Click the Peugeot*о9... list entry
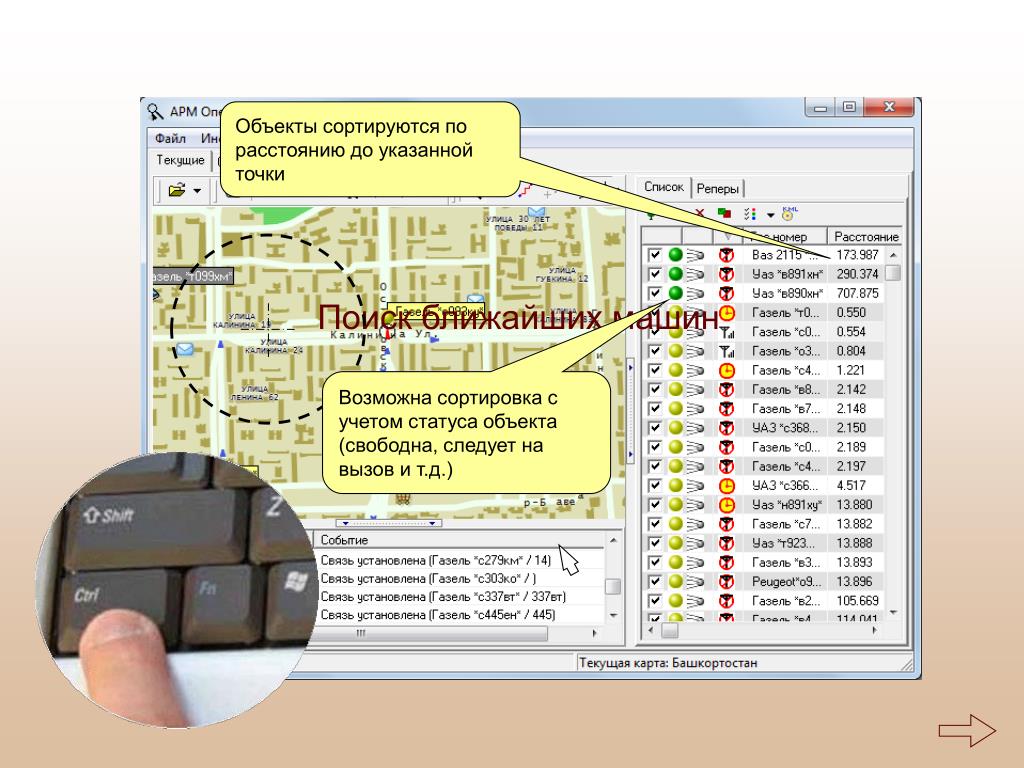Screen dimensions: 1024x768 787,581
